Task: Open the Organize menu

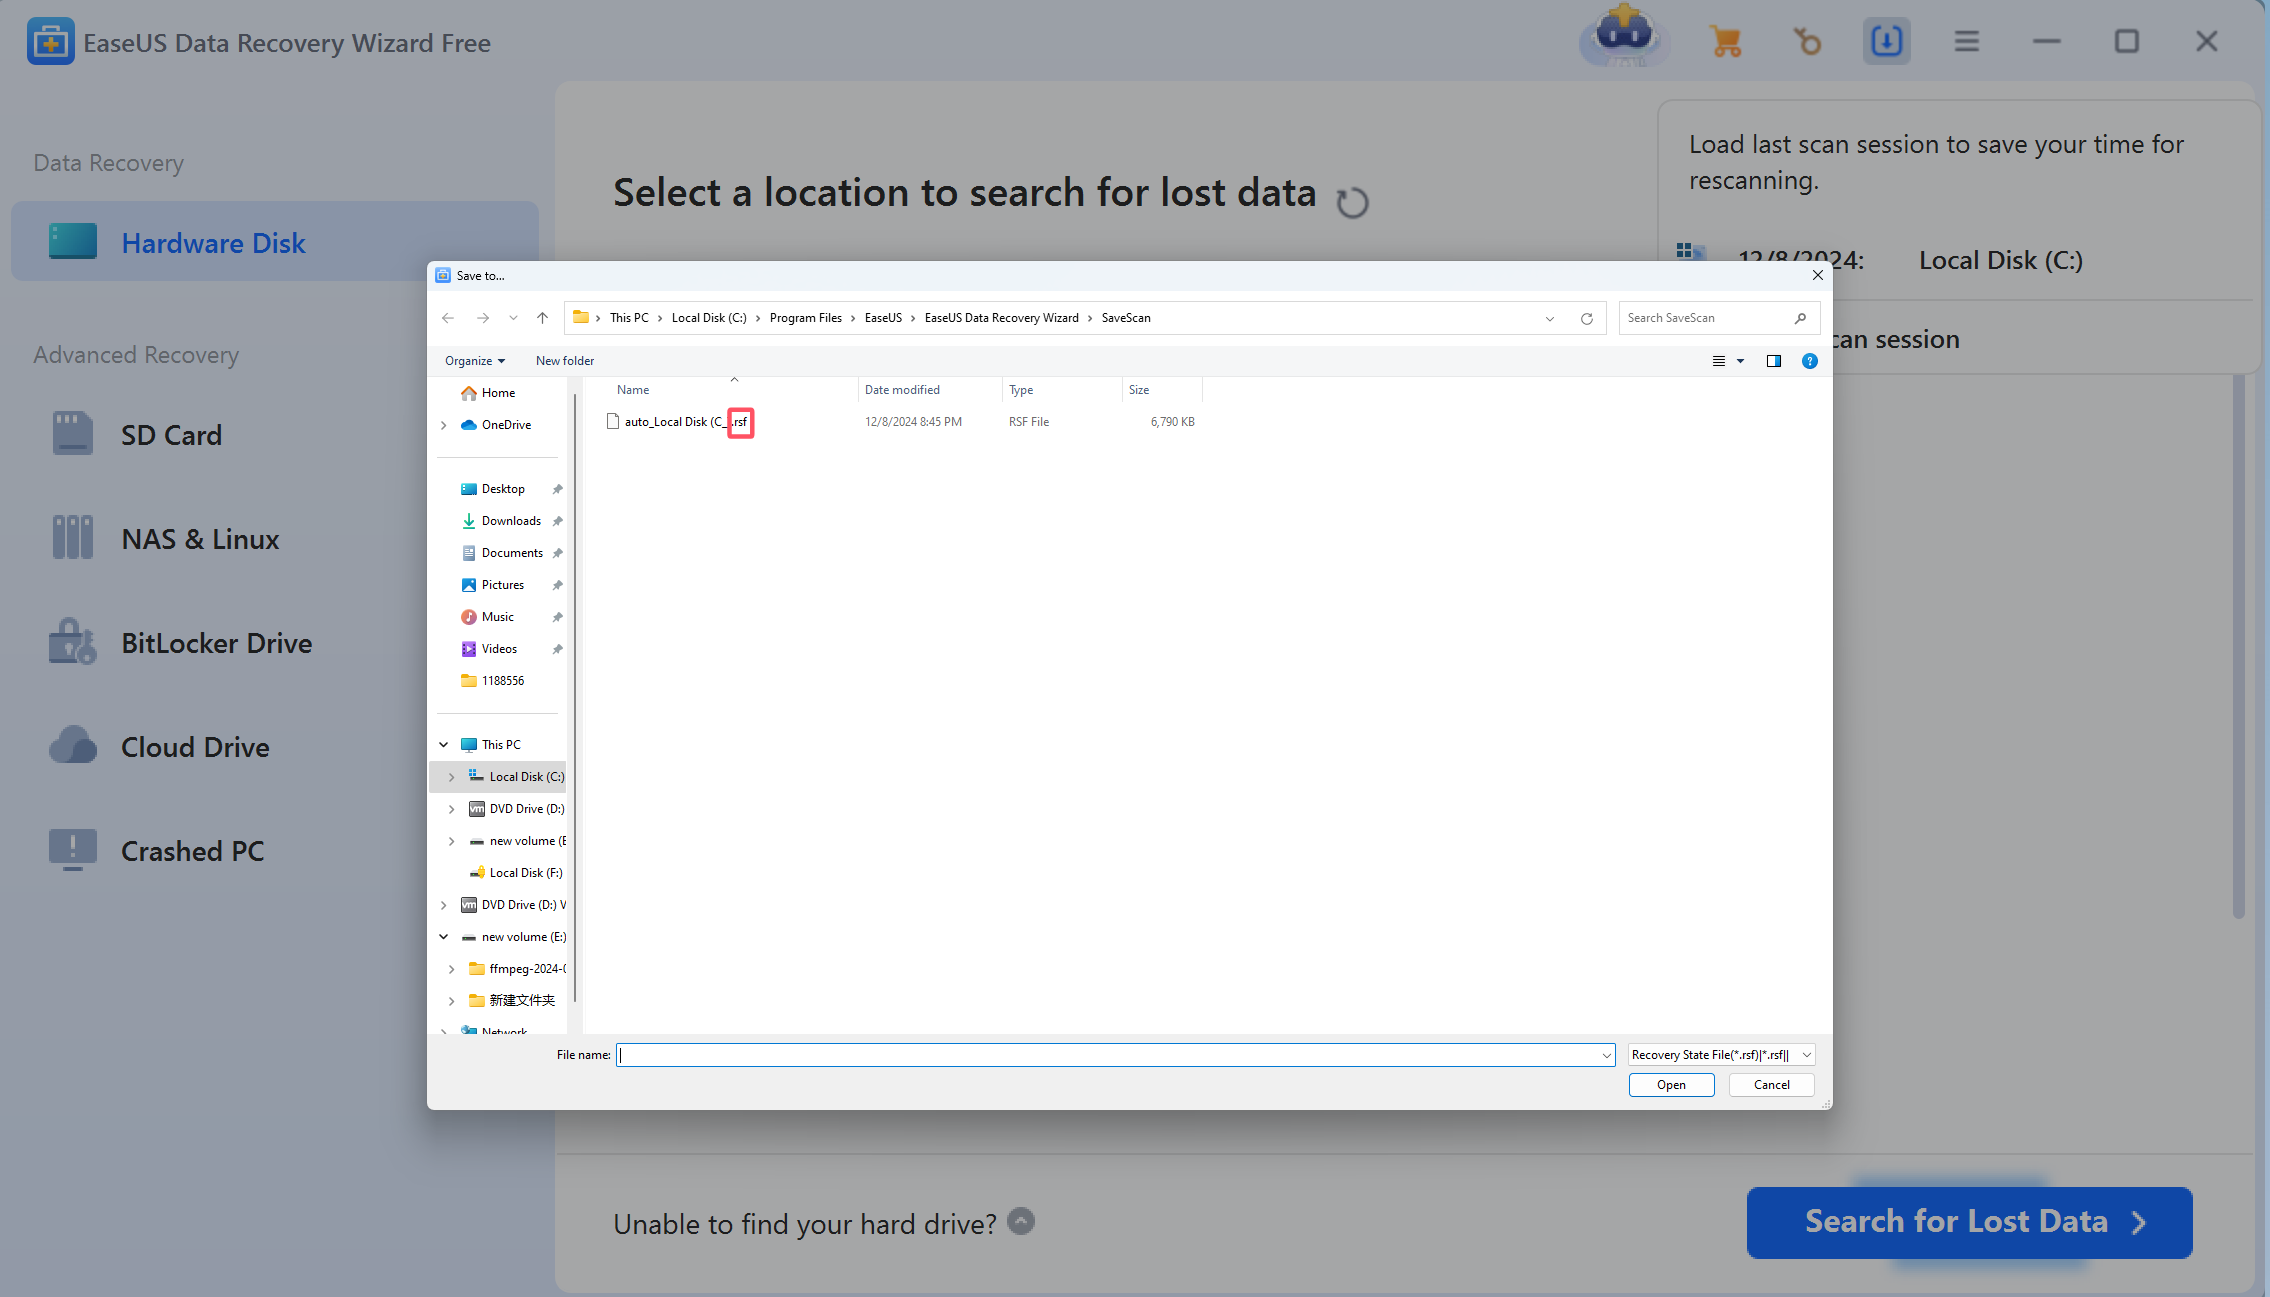Action: pos(475,361)
